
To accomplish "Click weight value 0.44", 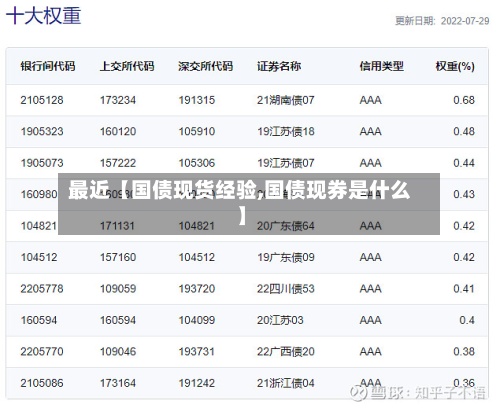I will click(x=464, y=163).
